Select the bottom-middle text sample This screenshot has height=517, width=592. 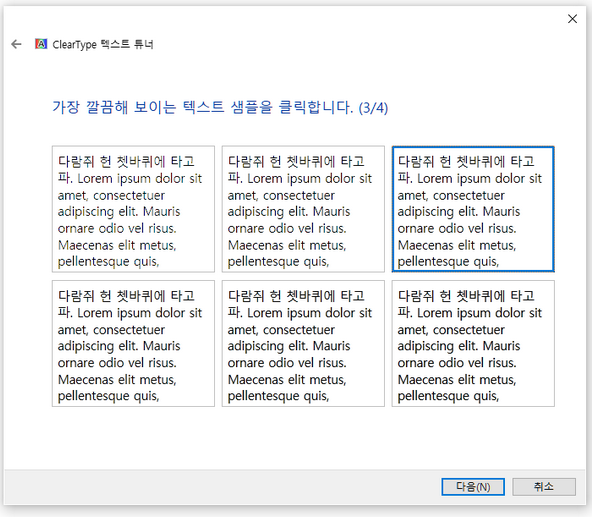pyautogui.click(x=303, y=343)
